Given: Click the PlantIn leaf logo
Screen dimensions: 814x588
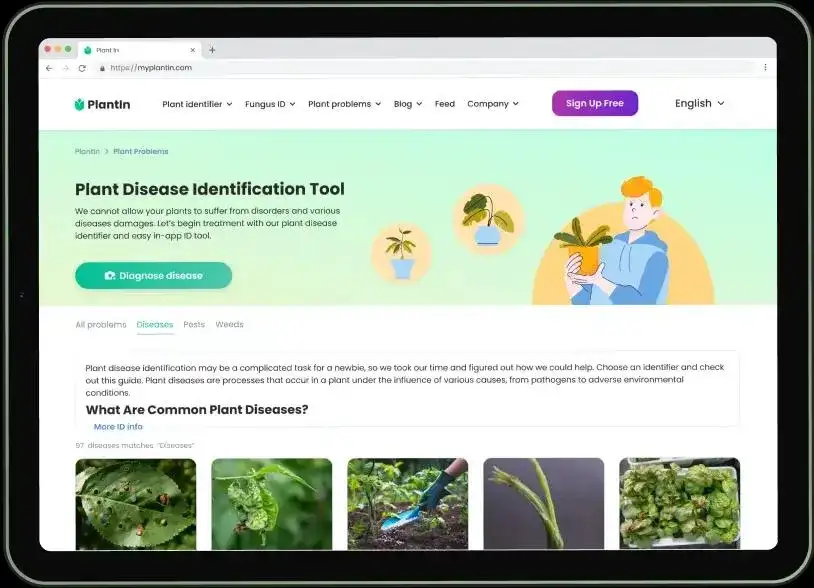Looking at the screenshot, I should (x=79, y=104).
